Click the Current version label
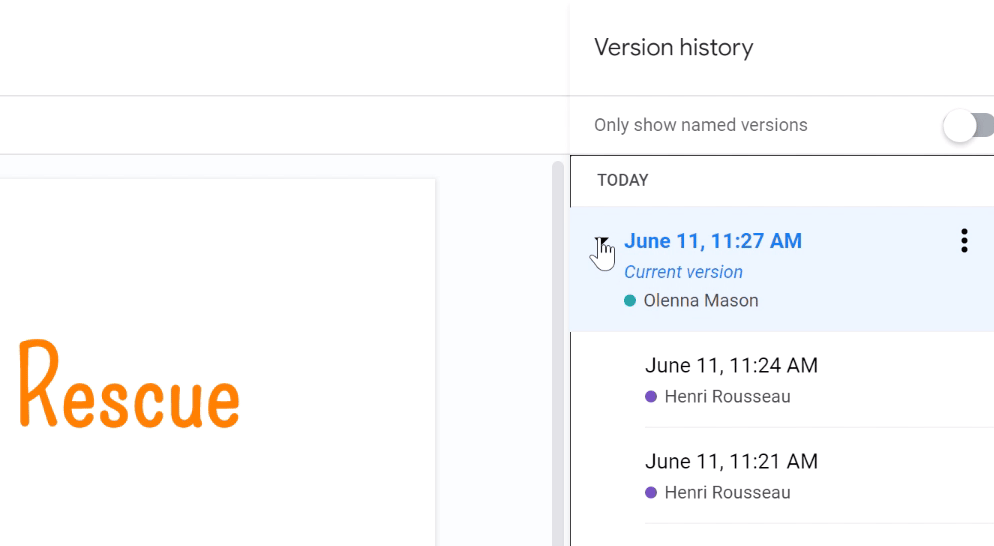This screenshot has width=994, height=546. (683, 272)
